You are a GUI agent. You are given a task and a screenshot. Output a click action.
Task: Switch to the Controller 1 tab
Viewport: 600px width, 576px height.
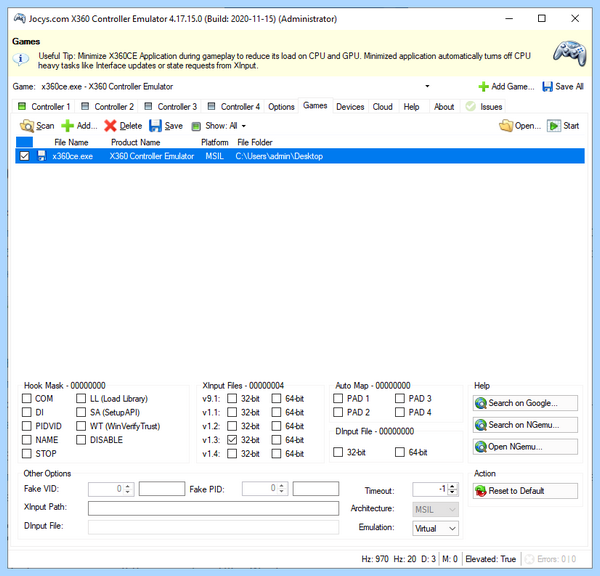pos(44,106)
